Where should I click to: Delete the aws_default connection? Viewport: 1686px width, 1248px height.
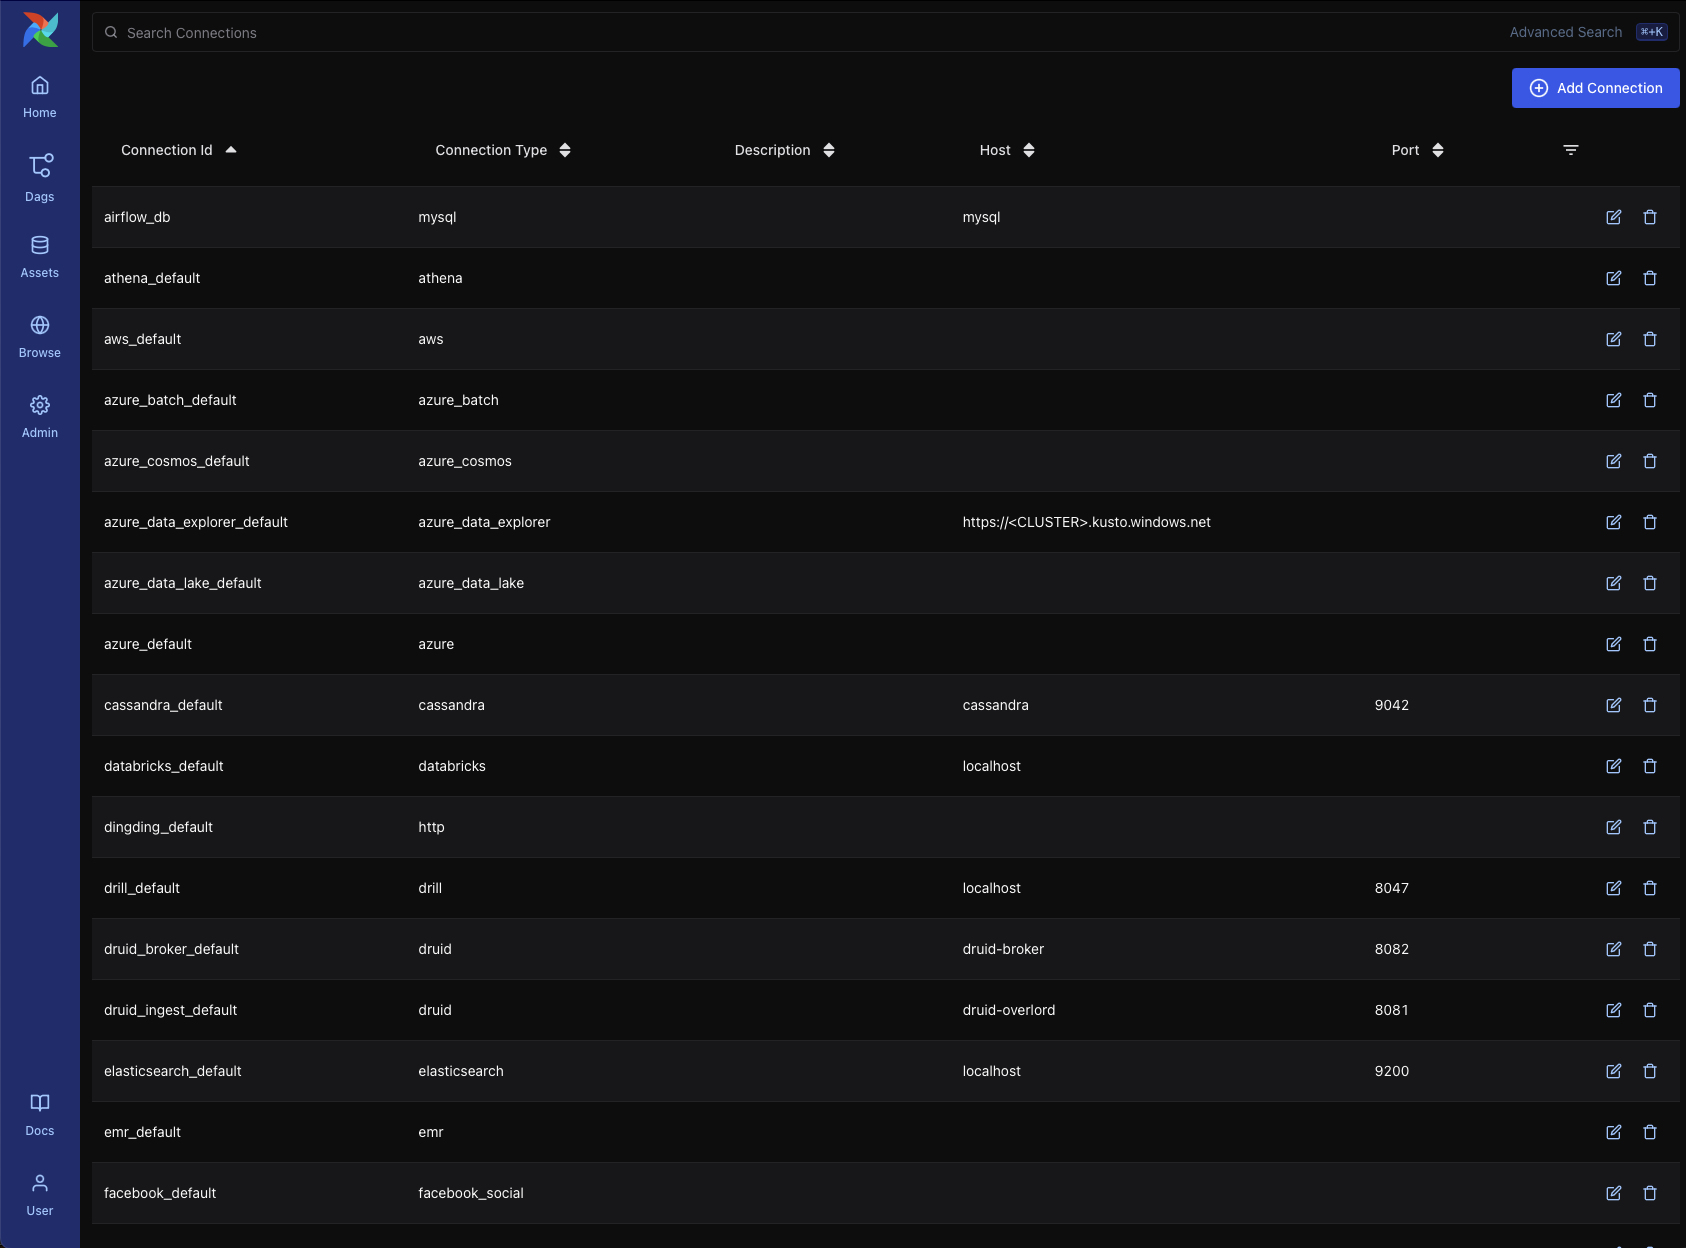[1649, 339]
